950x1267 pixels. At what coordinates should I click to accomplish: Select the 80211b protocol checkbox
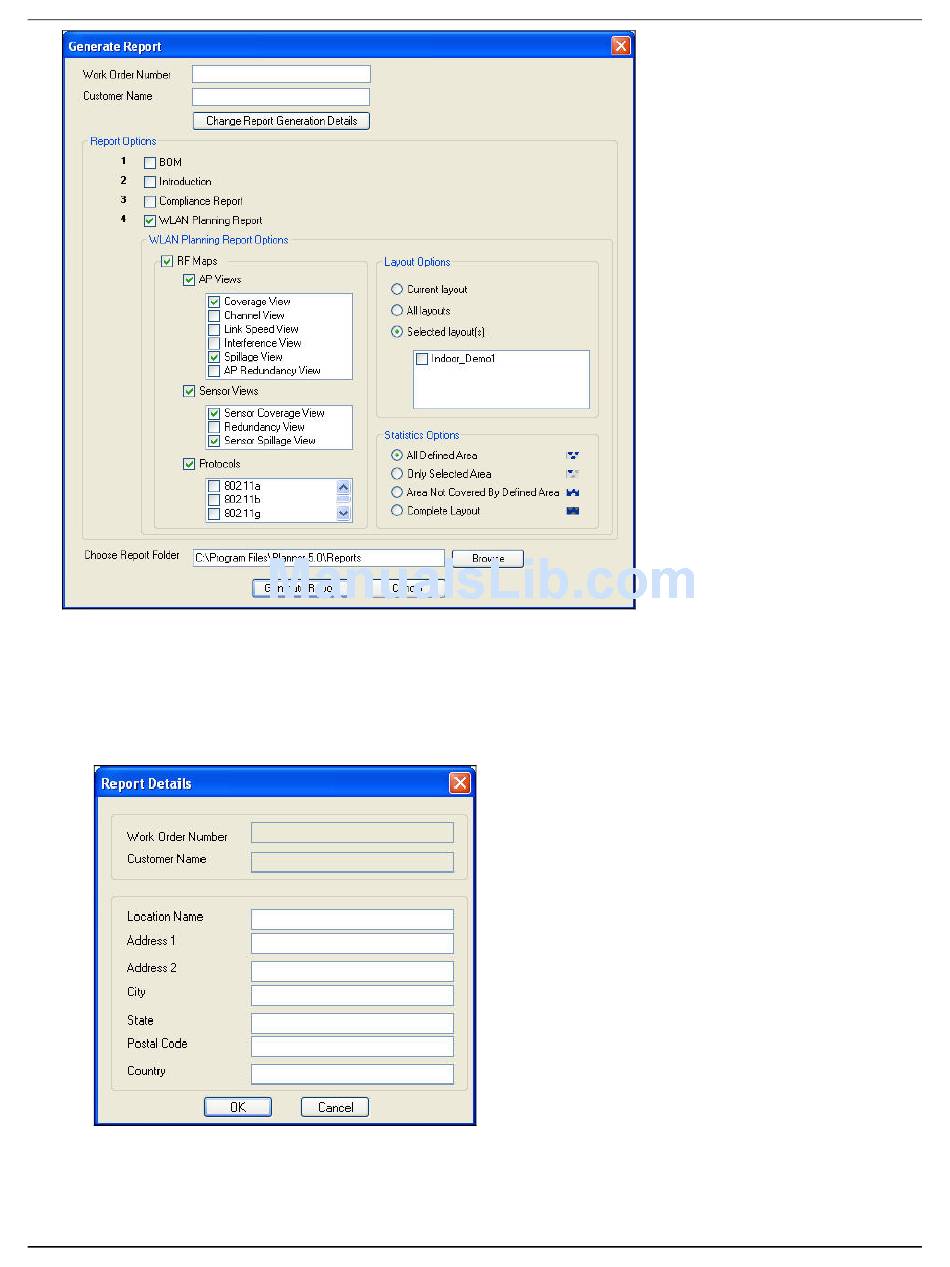[214, 500]
